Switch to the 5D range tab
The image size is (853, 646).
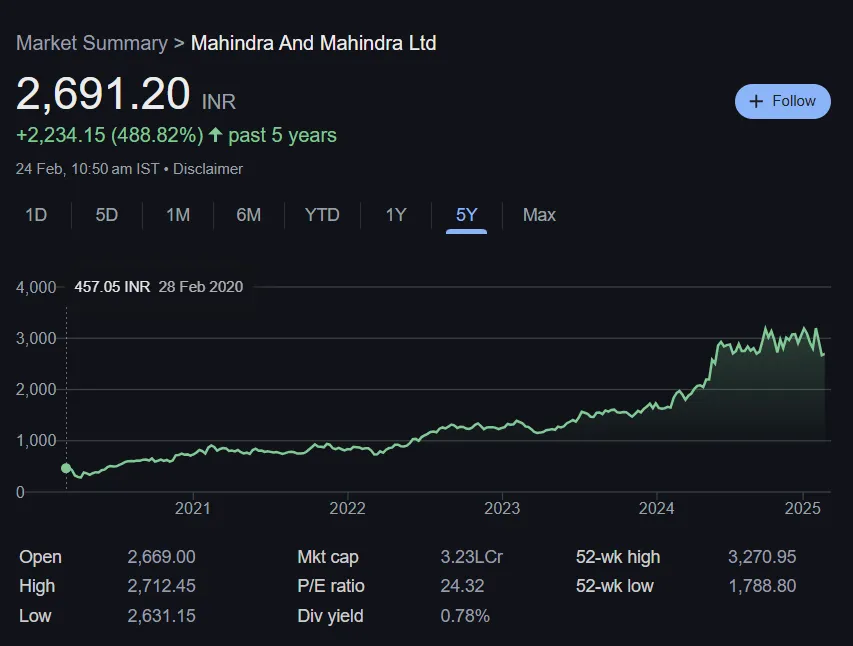(107, 215)
